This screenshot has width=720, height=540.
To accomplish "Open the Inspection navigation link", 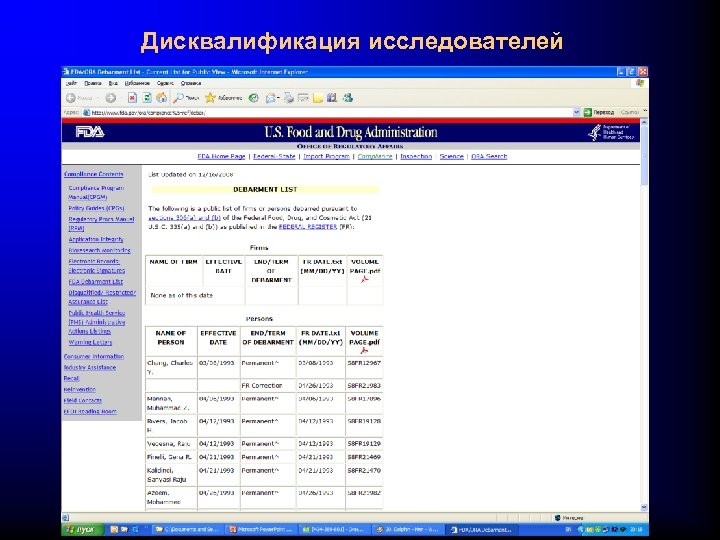I will [x=416, y=157].
